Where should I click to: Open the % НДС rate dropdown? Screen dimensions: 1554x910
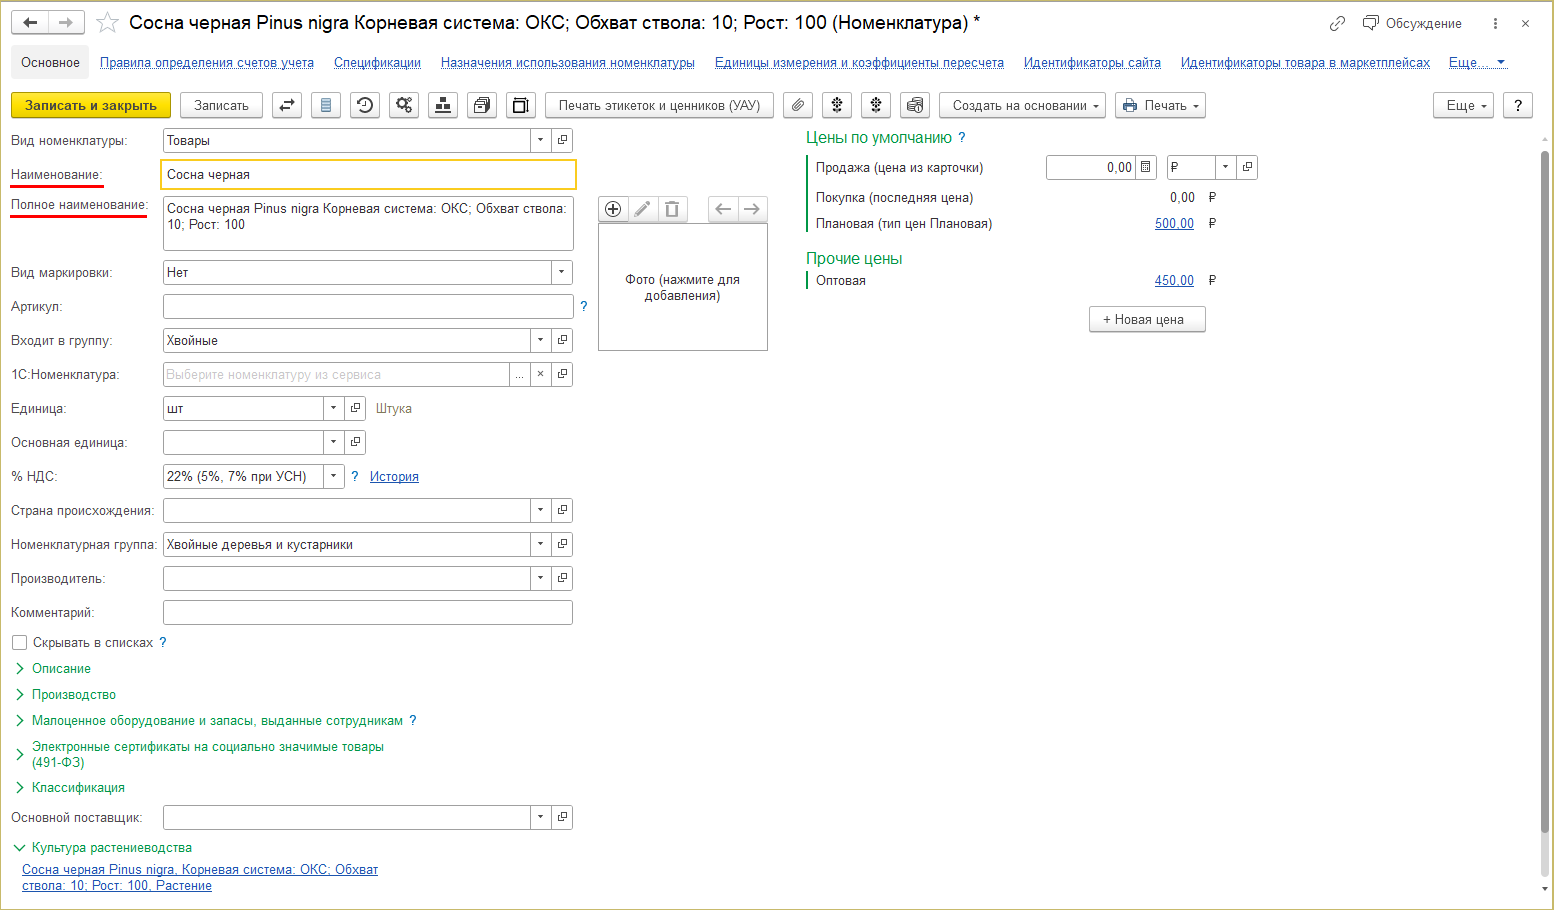(x=334, y=477)
